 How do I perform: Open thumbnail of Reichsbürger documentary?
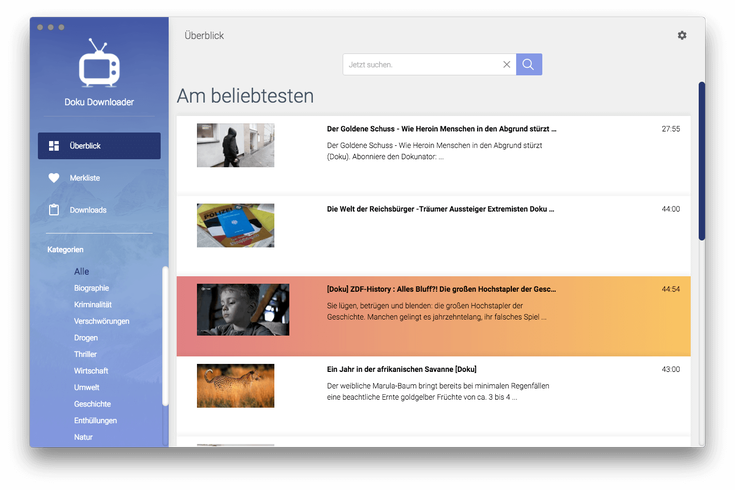(x=235, y=225)
